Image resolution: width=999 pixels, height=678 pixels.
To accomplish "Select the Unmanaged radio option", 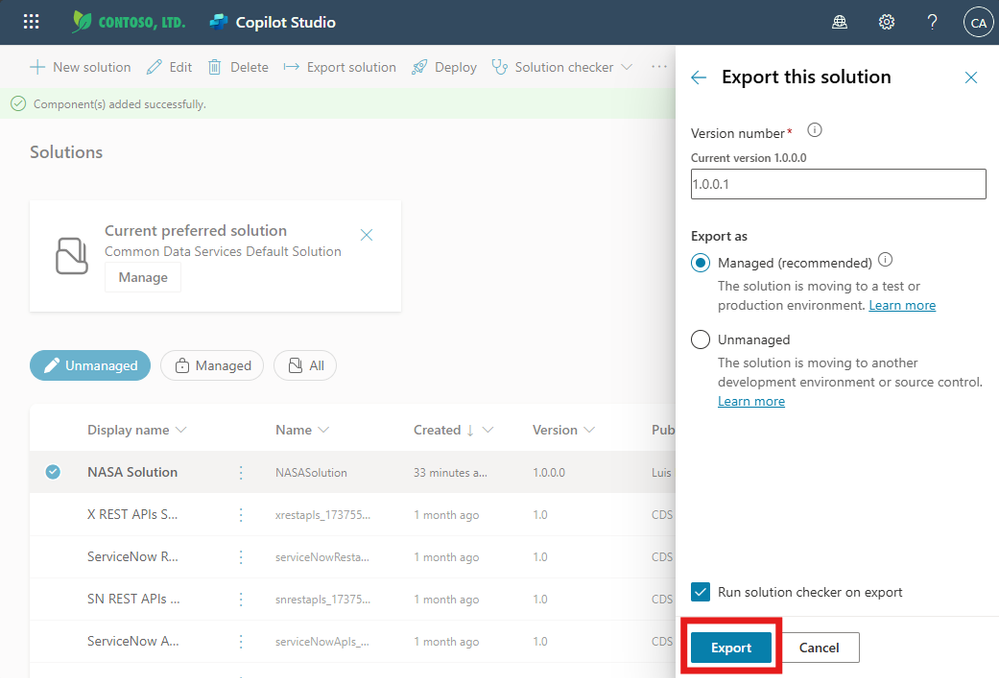I will (700, 340).
